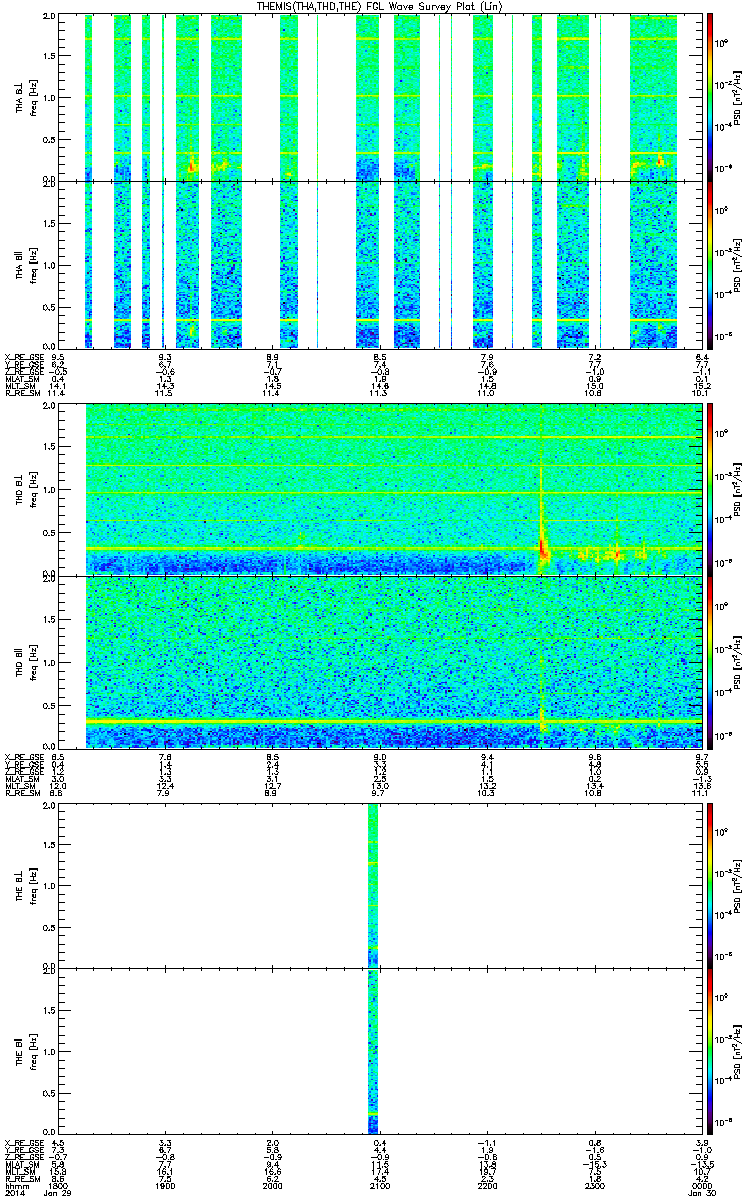This screenshot has height=1200, width=750.
Task: Click the THA B∥ PSD color bar
Action: coord(710,264)
